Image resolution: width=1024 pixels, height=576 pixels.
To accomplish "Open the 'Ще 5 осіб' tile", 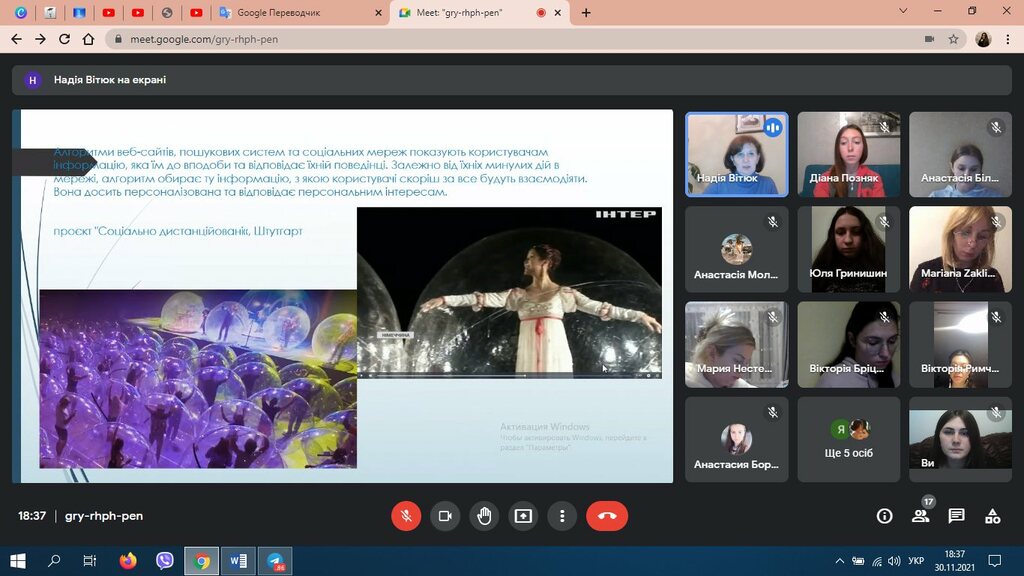I will [849, 439].
